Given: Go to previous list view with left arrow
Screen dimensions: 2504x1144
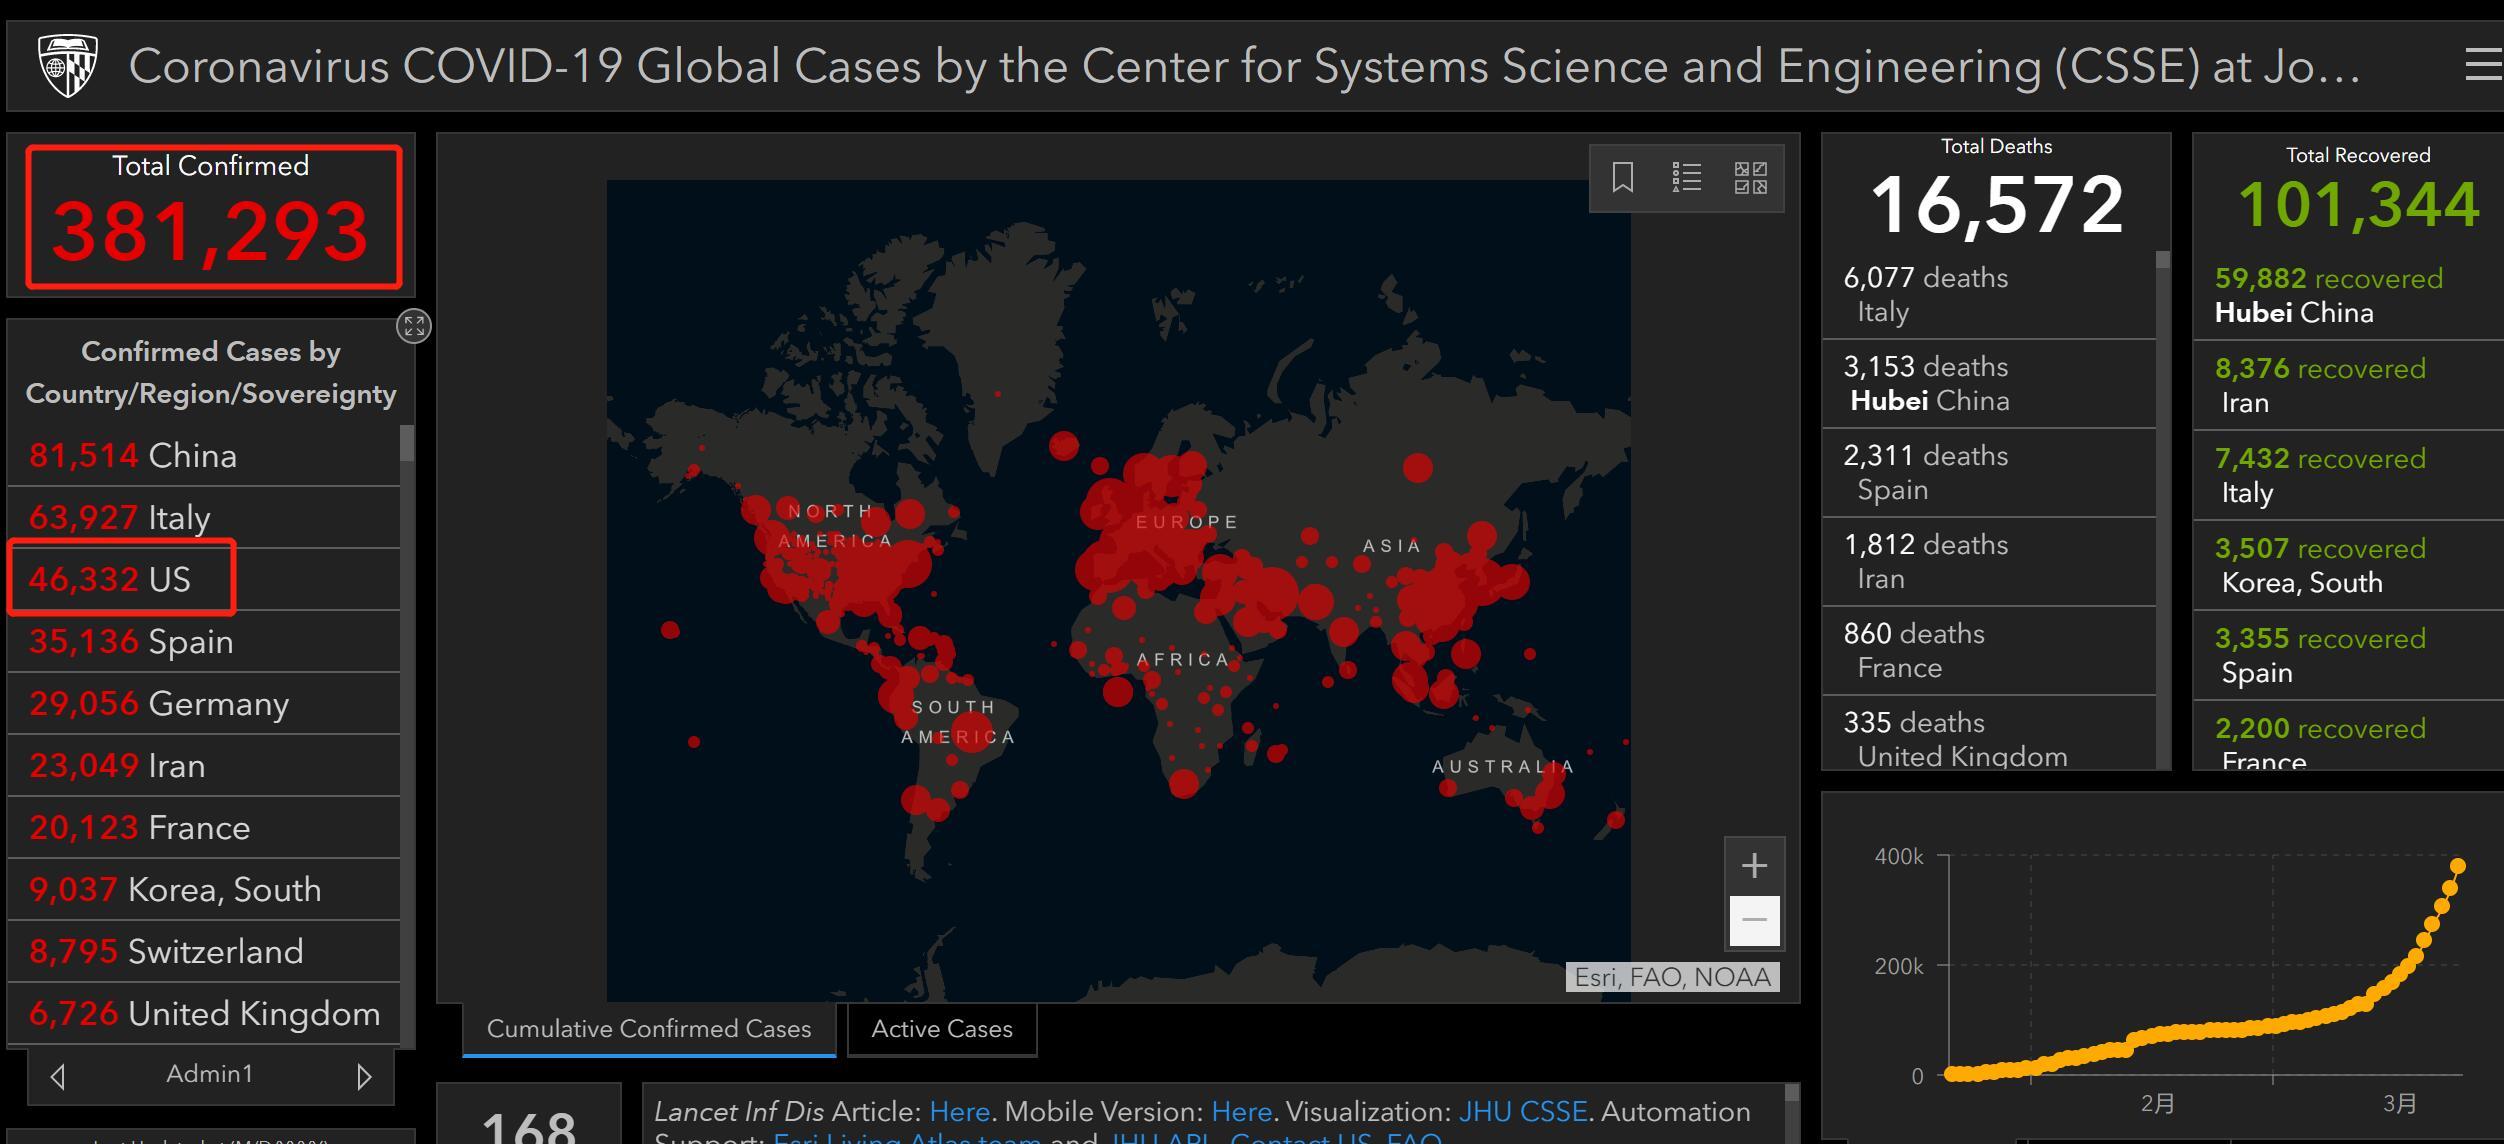Looking at the screenshot, I should (58, 1076).
